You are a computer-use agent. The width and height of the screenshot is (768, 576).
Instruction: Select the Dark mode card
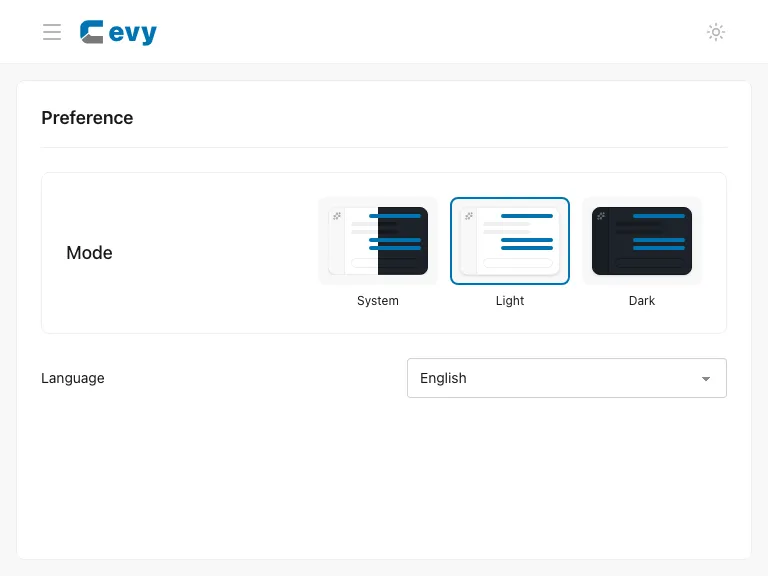point(642,241)
